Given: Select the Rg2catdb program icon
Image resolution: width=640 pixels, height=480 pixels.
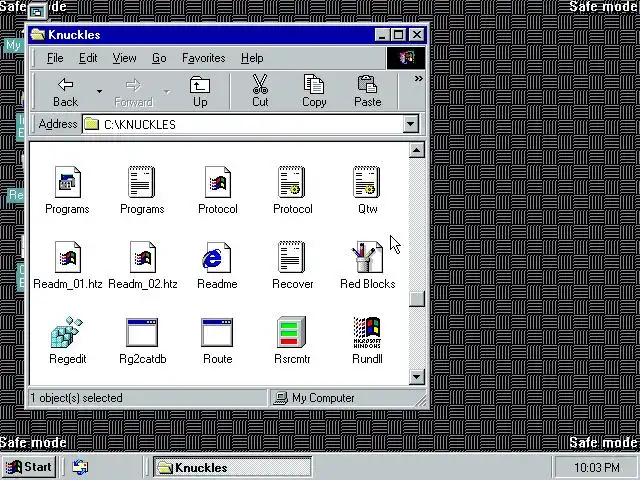Looking at the screenshot, I should [142, 332].
